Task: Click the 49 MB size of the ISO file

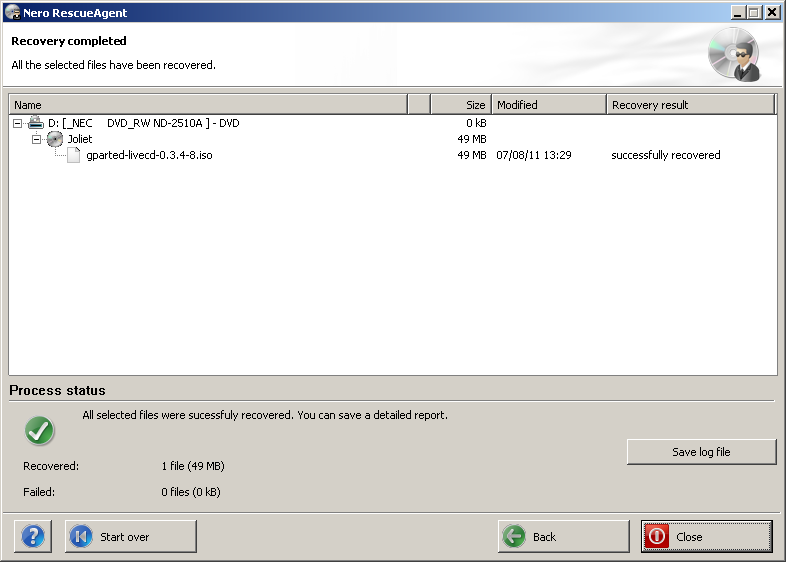Action: [472, 155]
